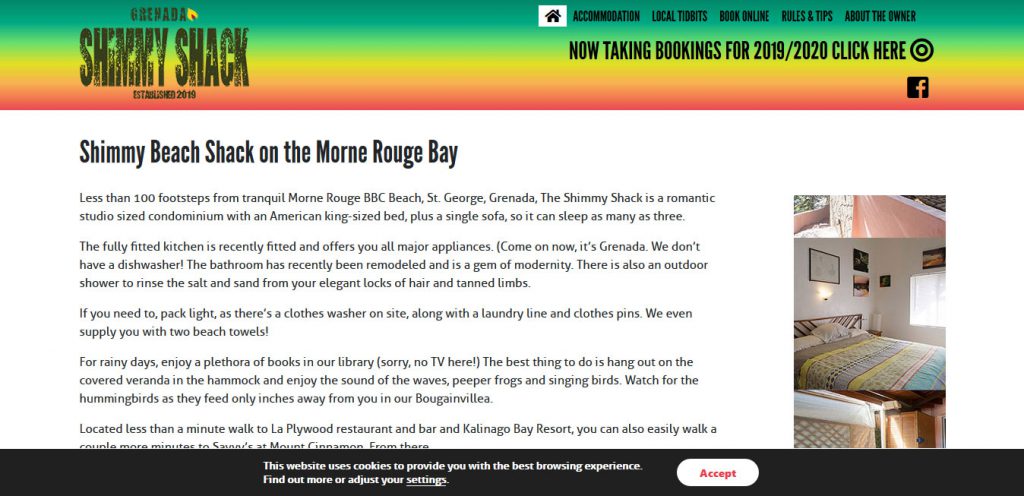View the wooden veranda photo thumbnail

[869, 419]
